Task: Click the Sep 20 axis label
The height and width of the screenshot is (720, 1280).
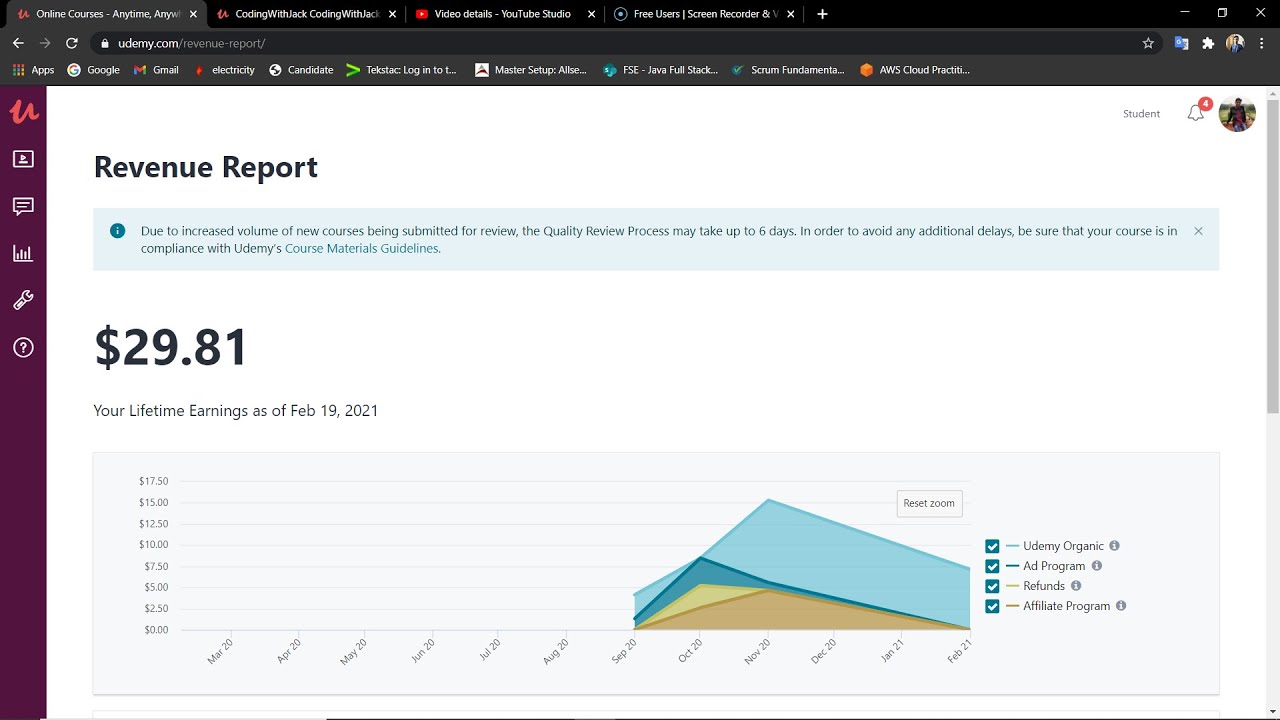Action: (x=623, y=652)
